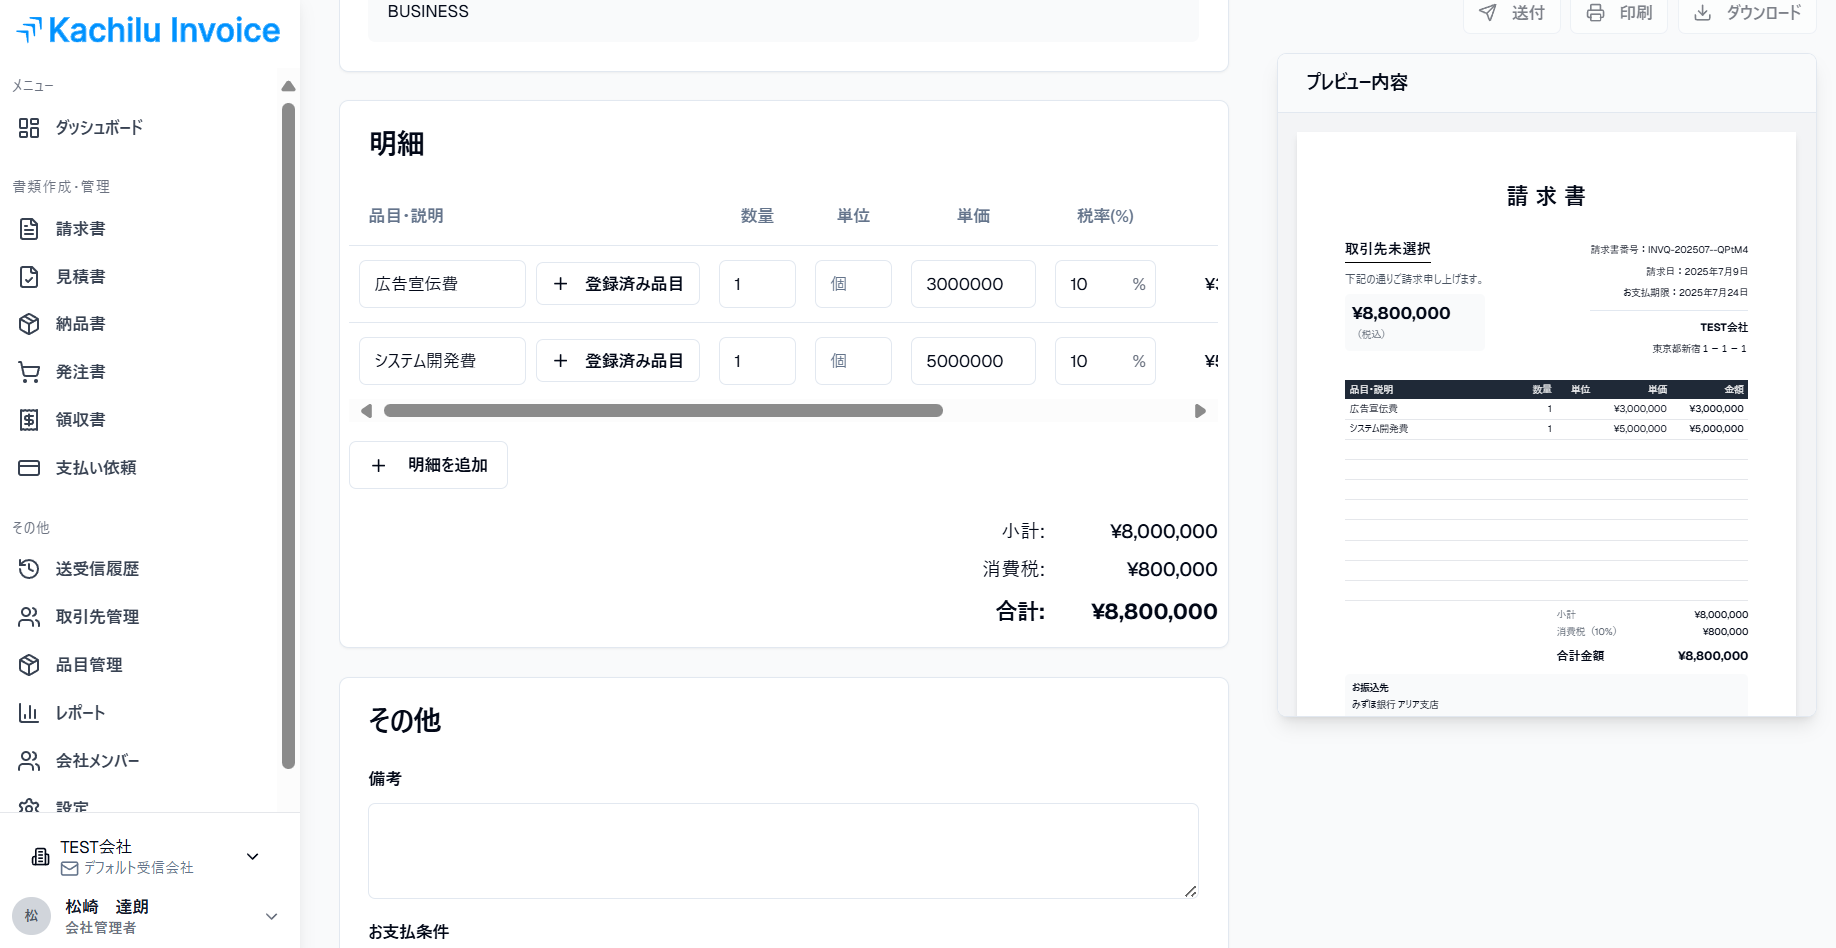Image resolution: width=1836 pixels, height=948 pixels.
Task: Open the 請求書 invoice icon in sidebar
Action: pos(29,229)
